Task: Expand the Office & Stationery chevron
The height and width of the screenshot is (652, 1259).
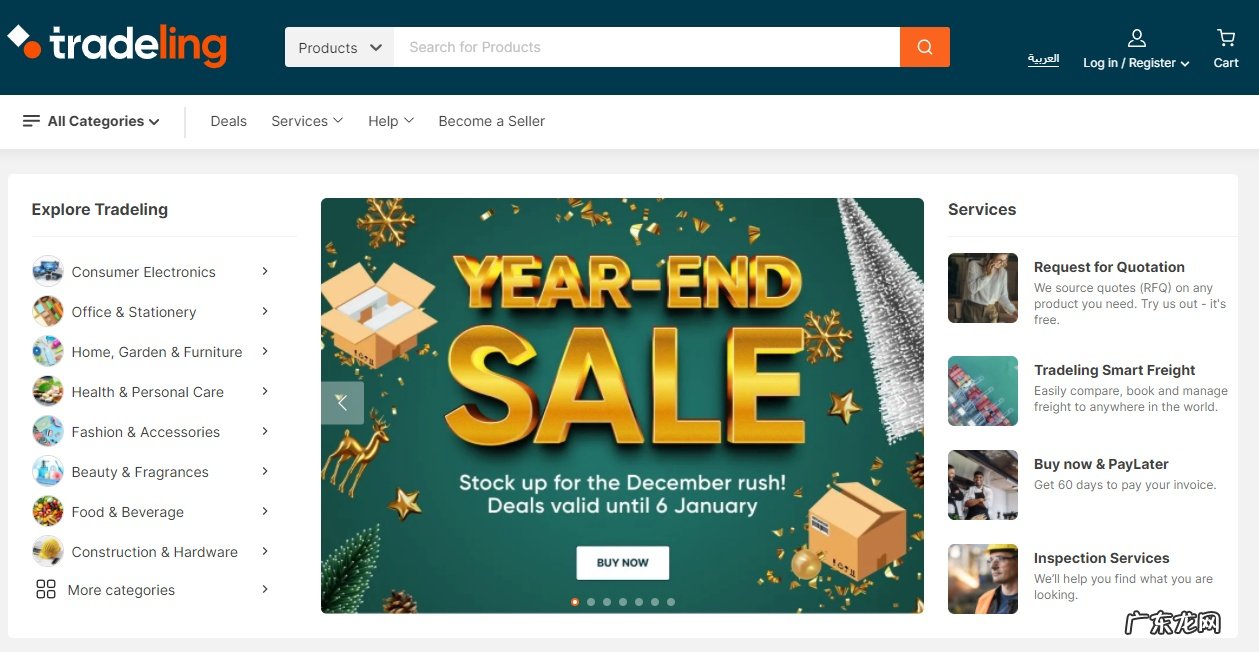Action: coord(265,311)
